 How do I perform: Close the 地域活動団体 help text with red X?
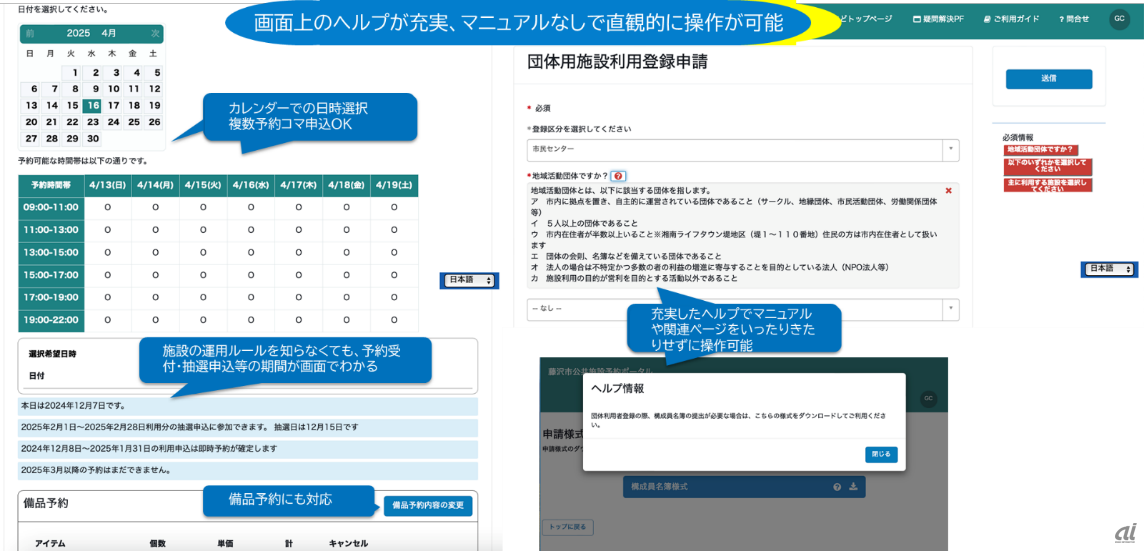[948, 190]
